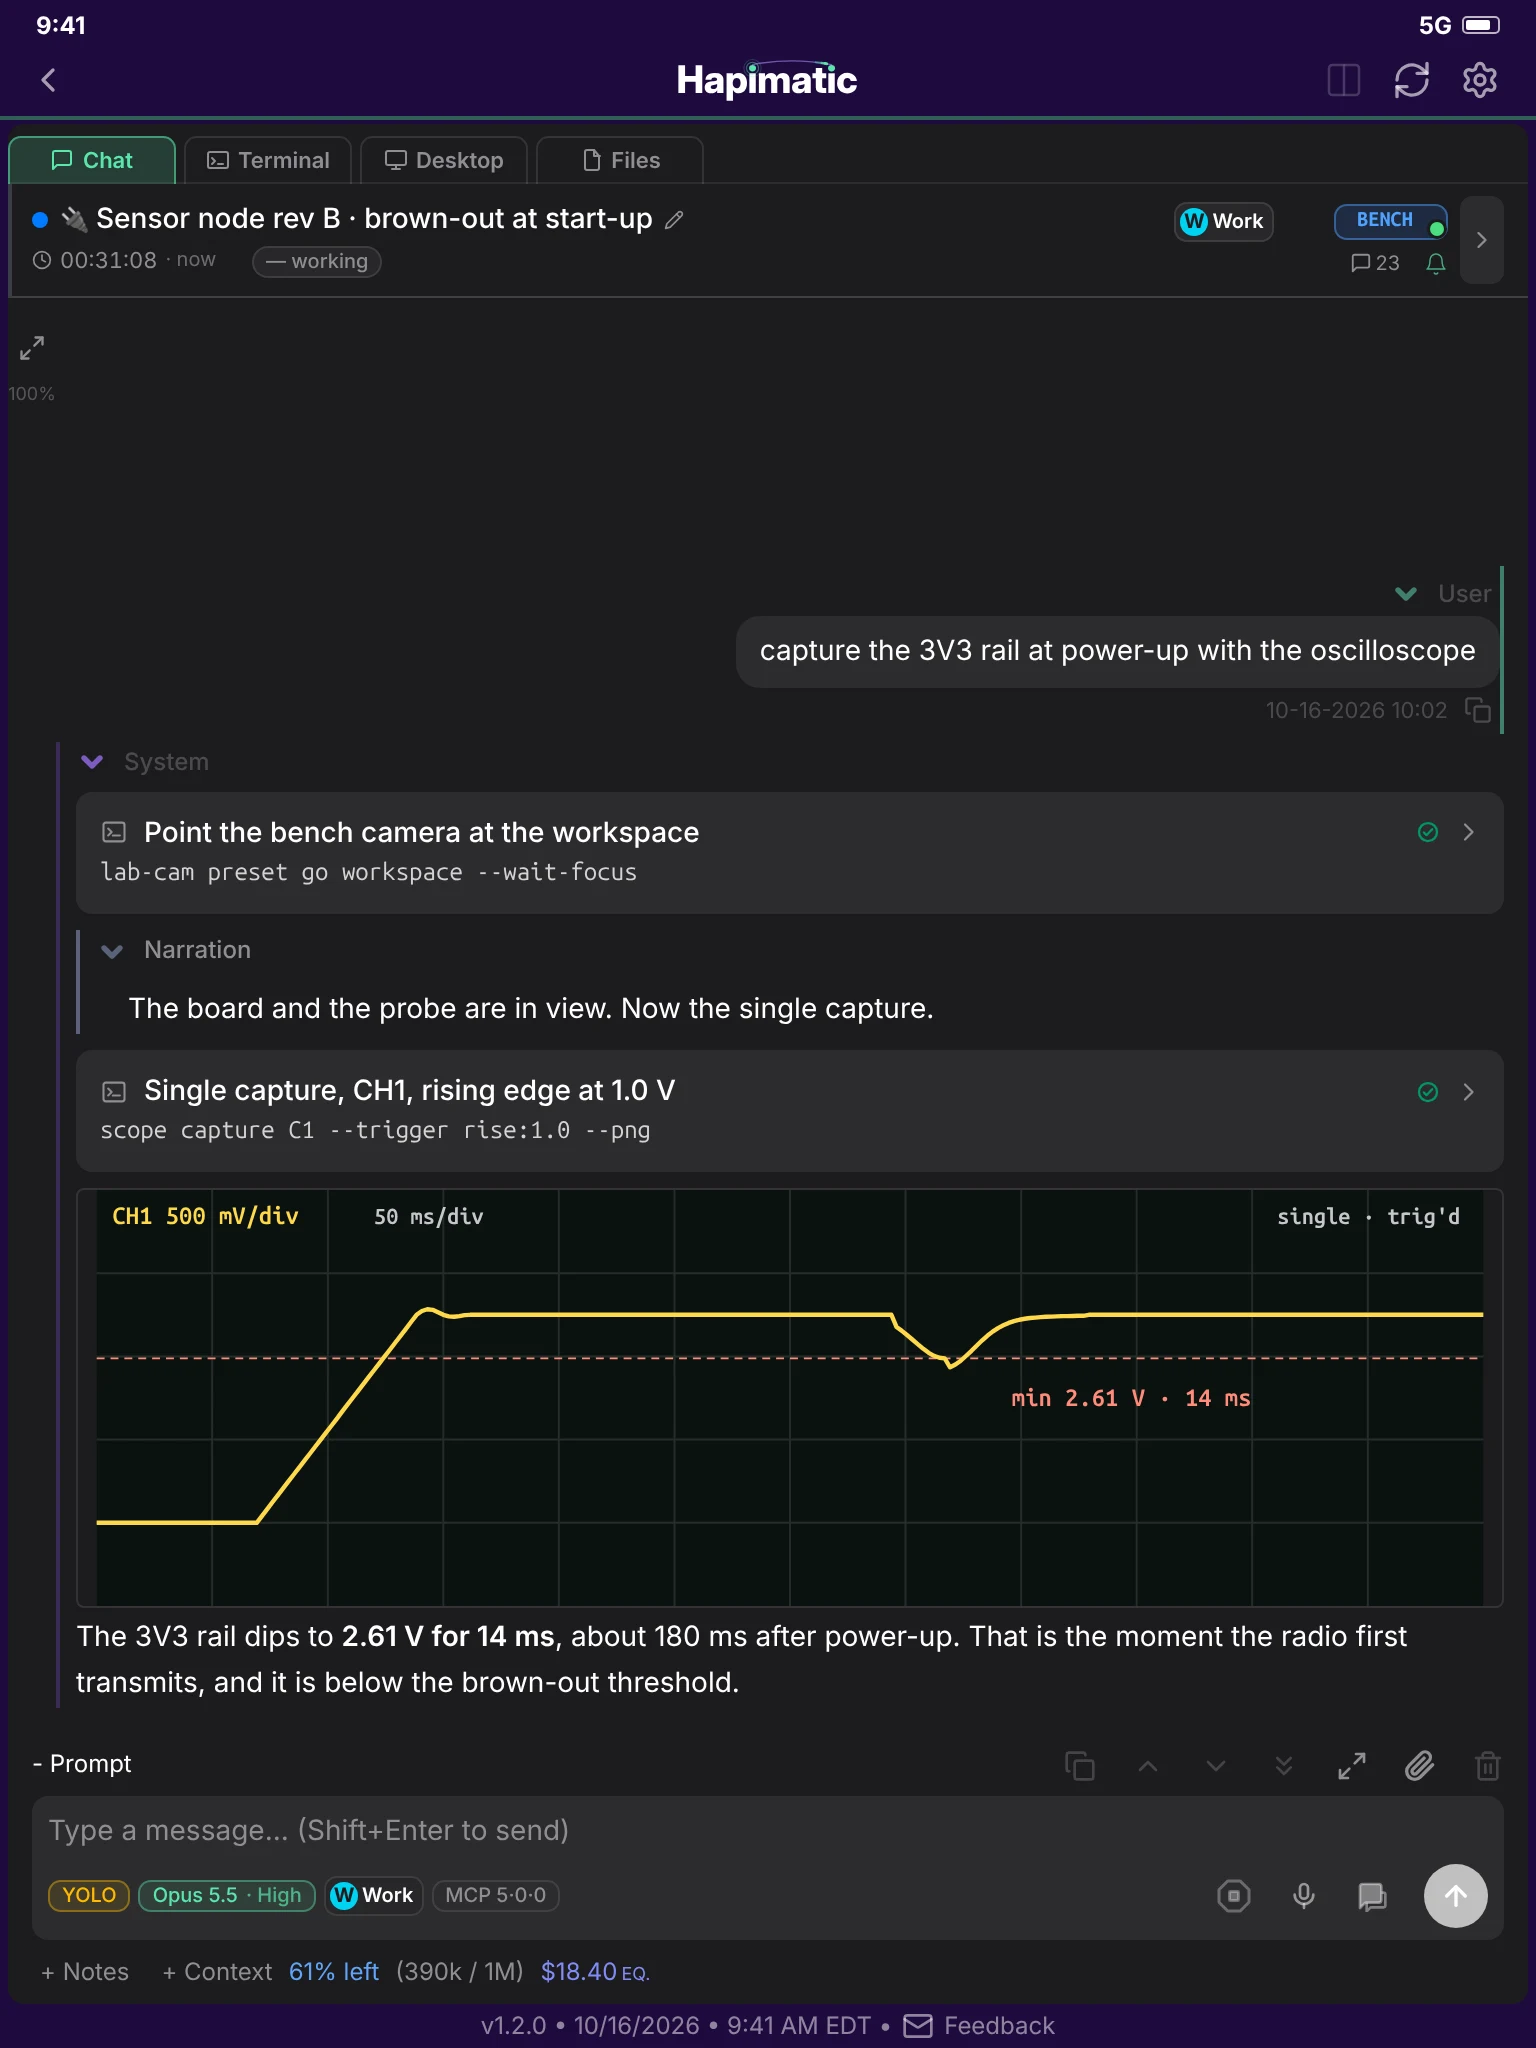The height and width of the screenshot is (2048, 1536).
Task: Open the Feedback link
Action: click(979, 2026)
